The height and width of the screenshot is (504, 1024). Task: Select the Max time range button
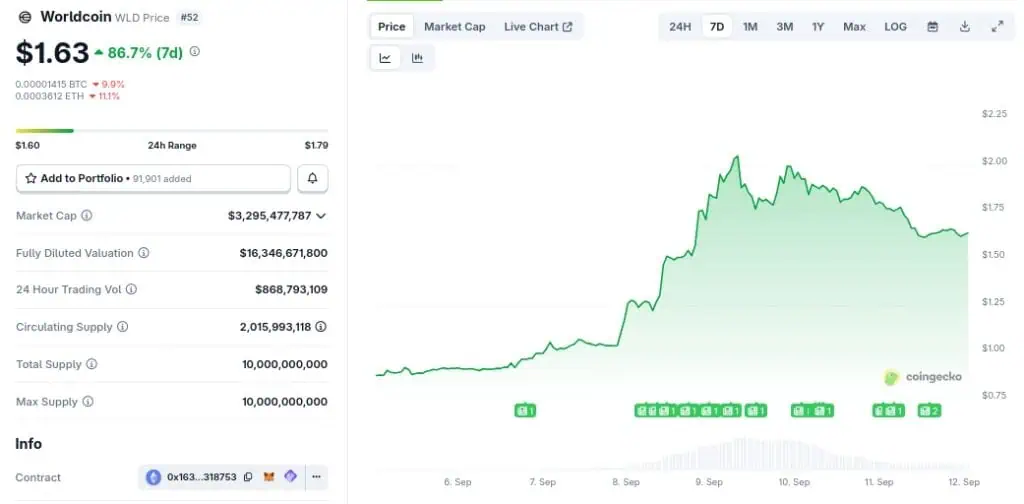click(854, 27)
